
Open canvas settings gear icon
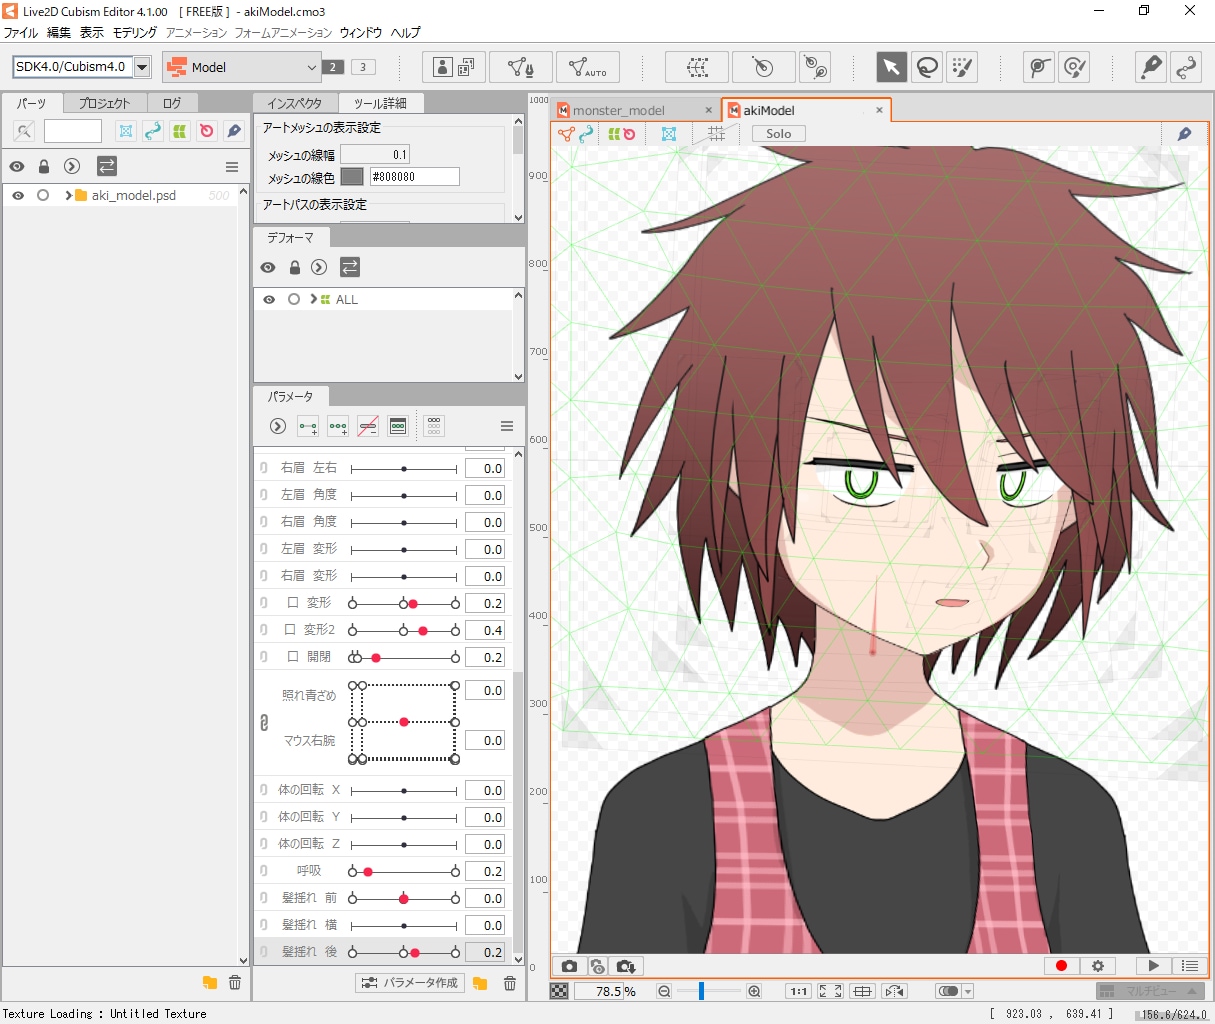click(1098, 966)
